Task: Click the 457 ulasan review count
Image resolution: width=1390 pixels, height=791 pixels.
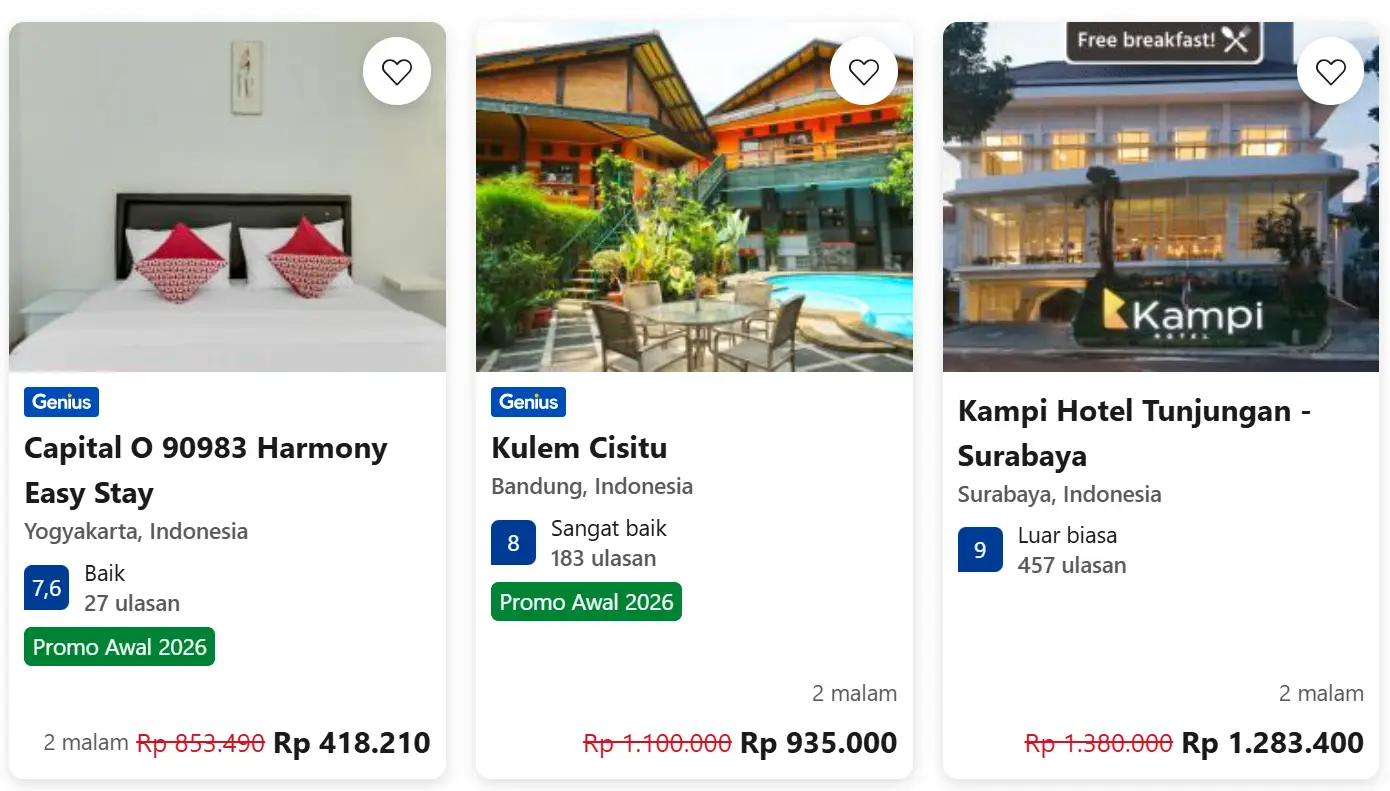Action: [1071, 566]
